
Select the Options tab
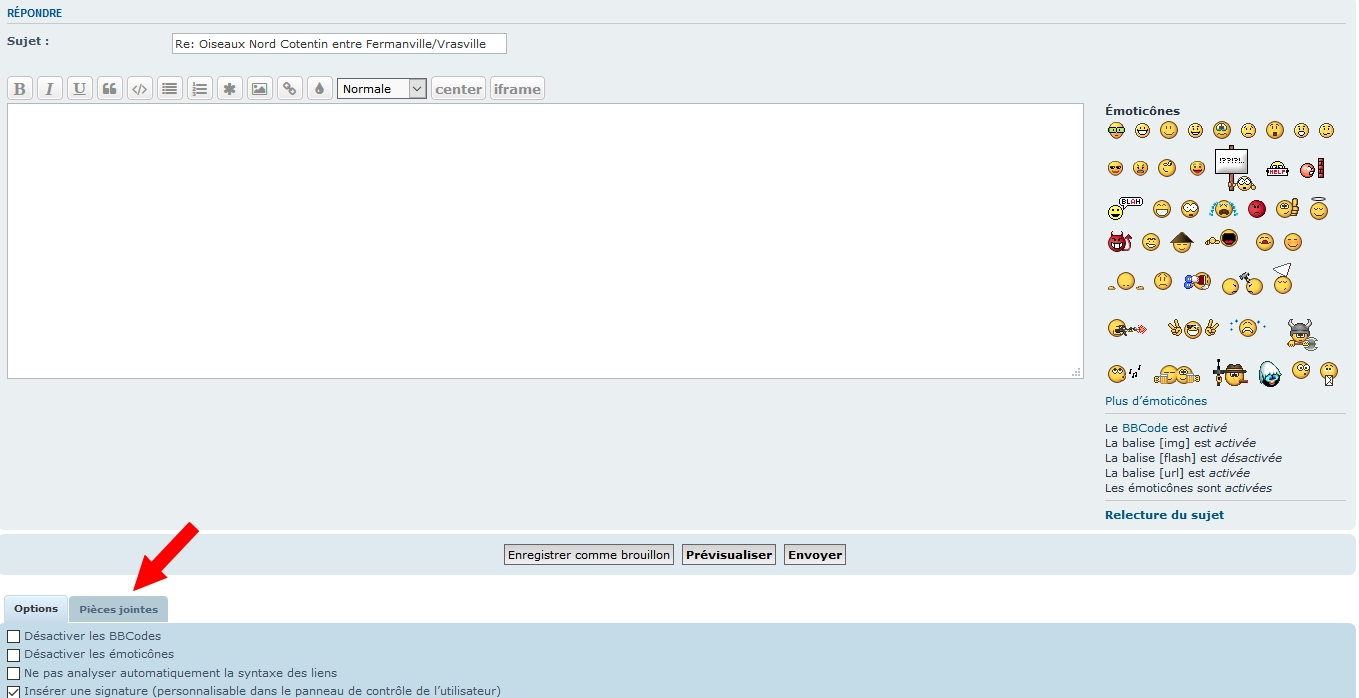[36, 609]
